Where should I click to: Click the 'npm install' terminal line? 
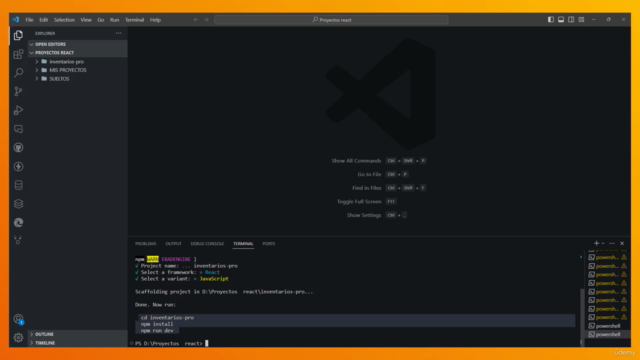tap(157, 324)
